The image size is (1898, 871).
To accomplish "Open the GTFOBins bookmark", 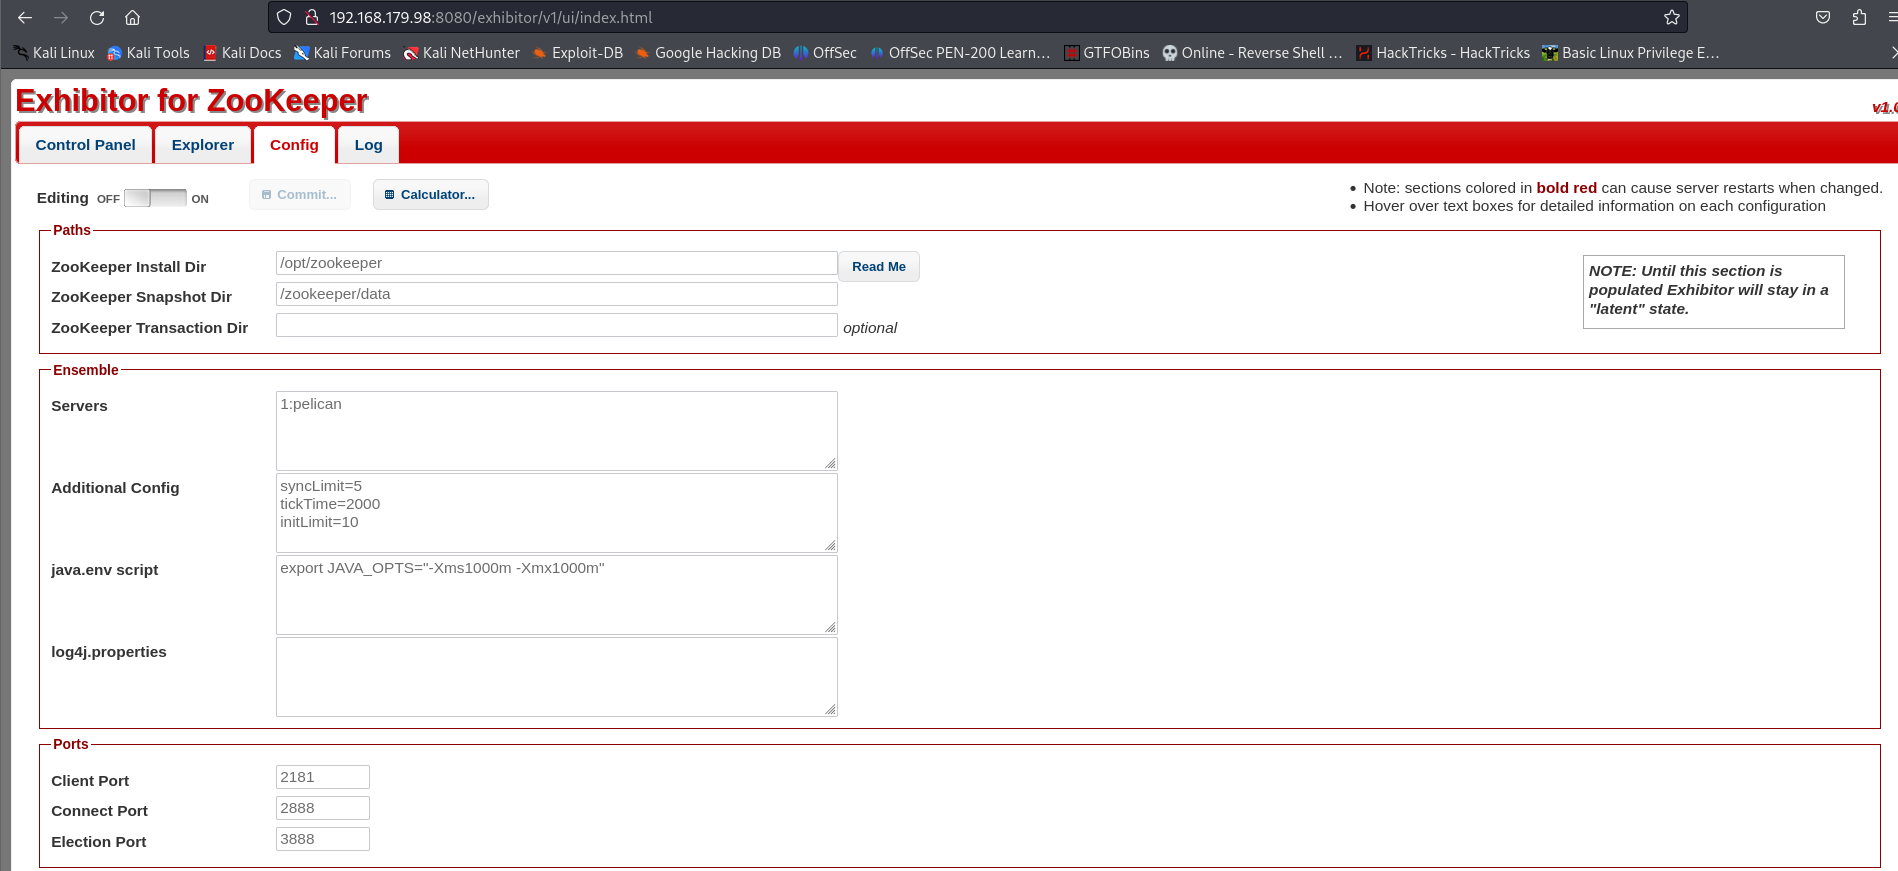I will [x=1106, y=53].
